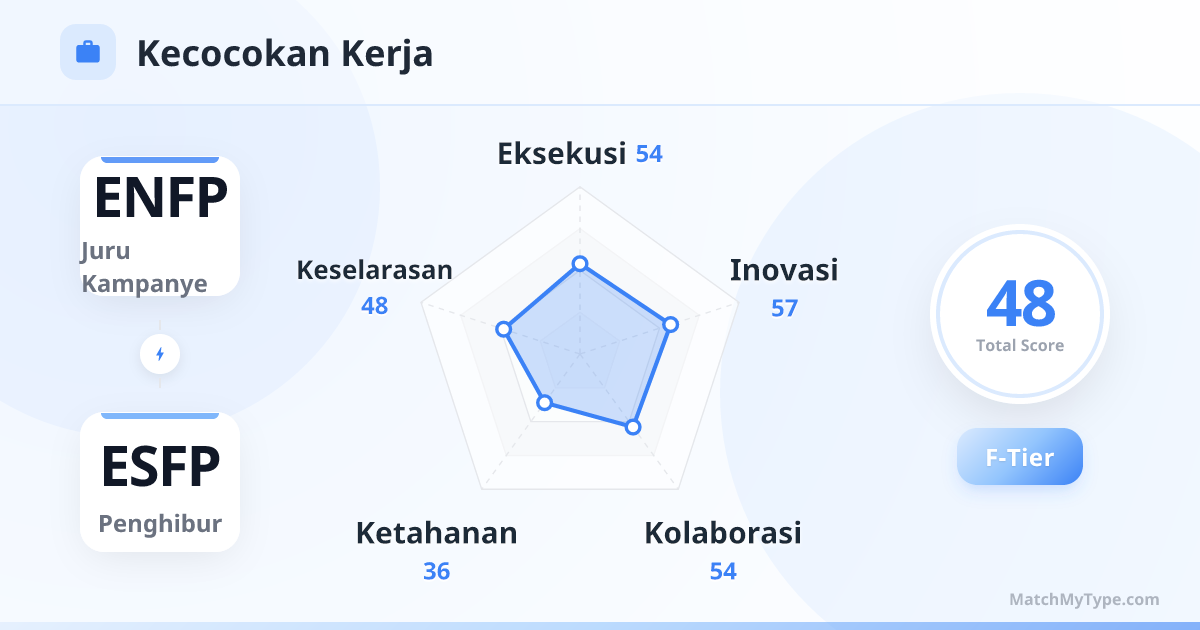Click the Eksekusi data point on radar
Viewport: 1200px width, 630px height.
(579, 264)
